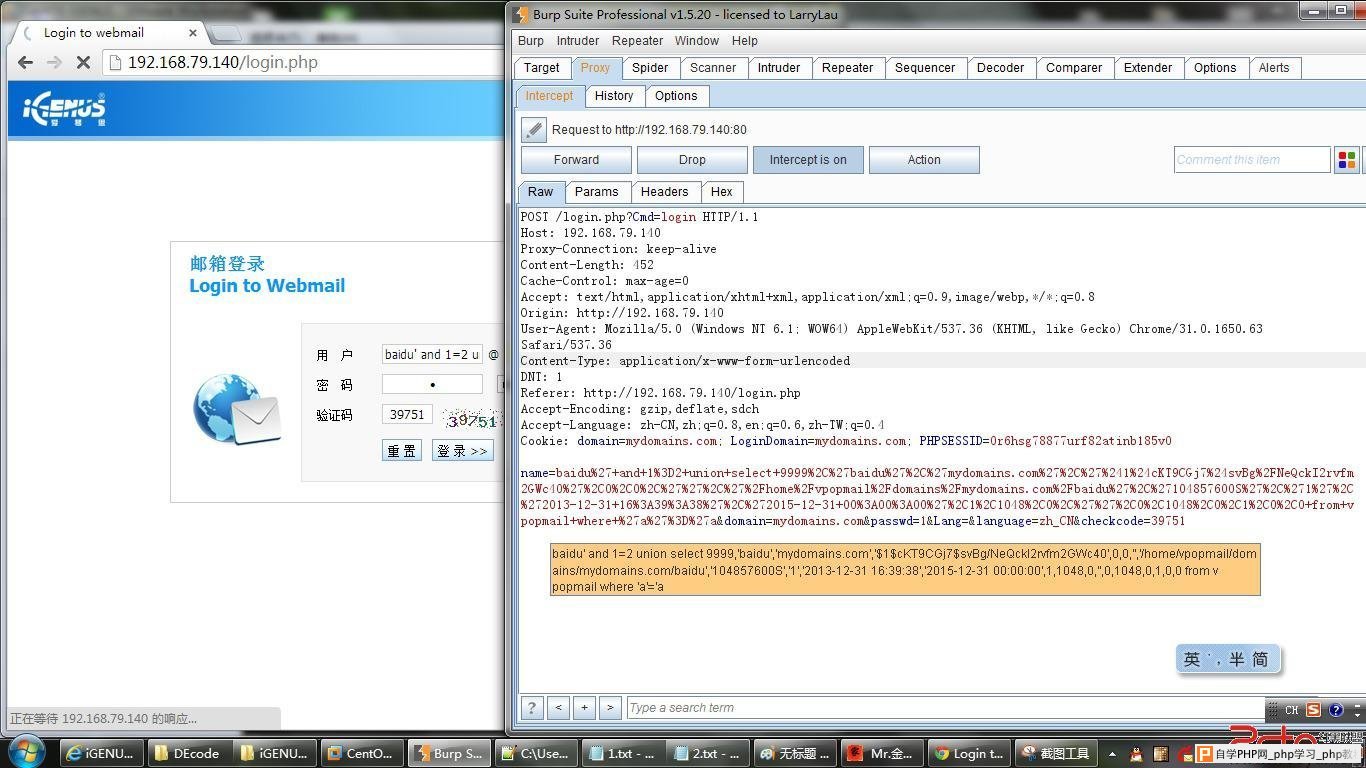
Task: Stop page loading with the X button
Action: [83, 62]
